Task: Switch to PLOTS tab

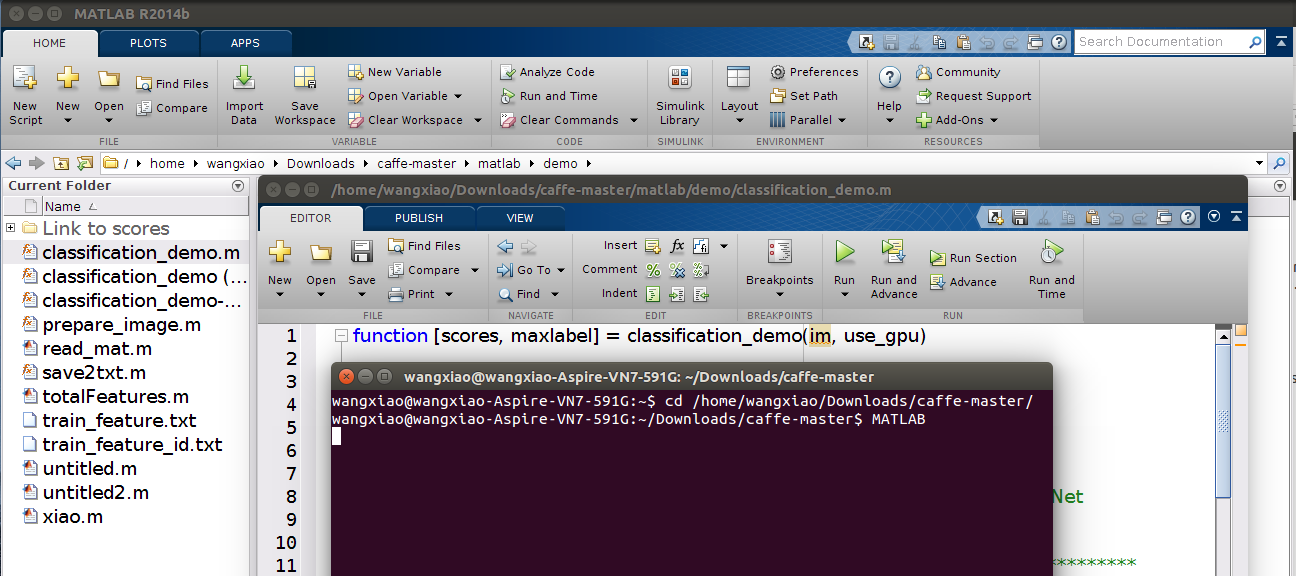Action: (x=148, y=43)
